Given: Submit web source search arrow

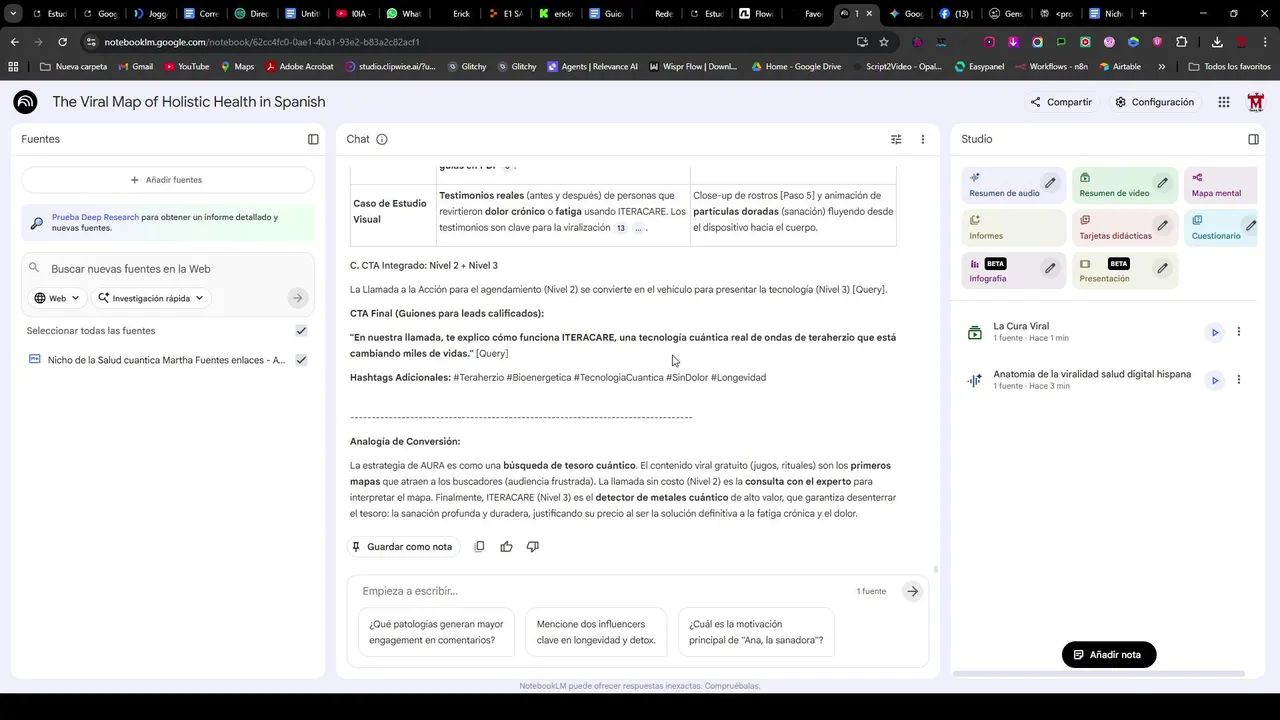Looking at the screenshot, I should click(297, 298).
